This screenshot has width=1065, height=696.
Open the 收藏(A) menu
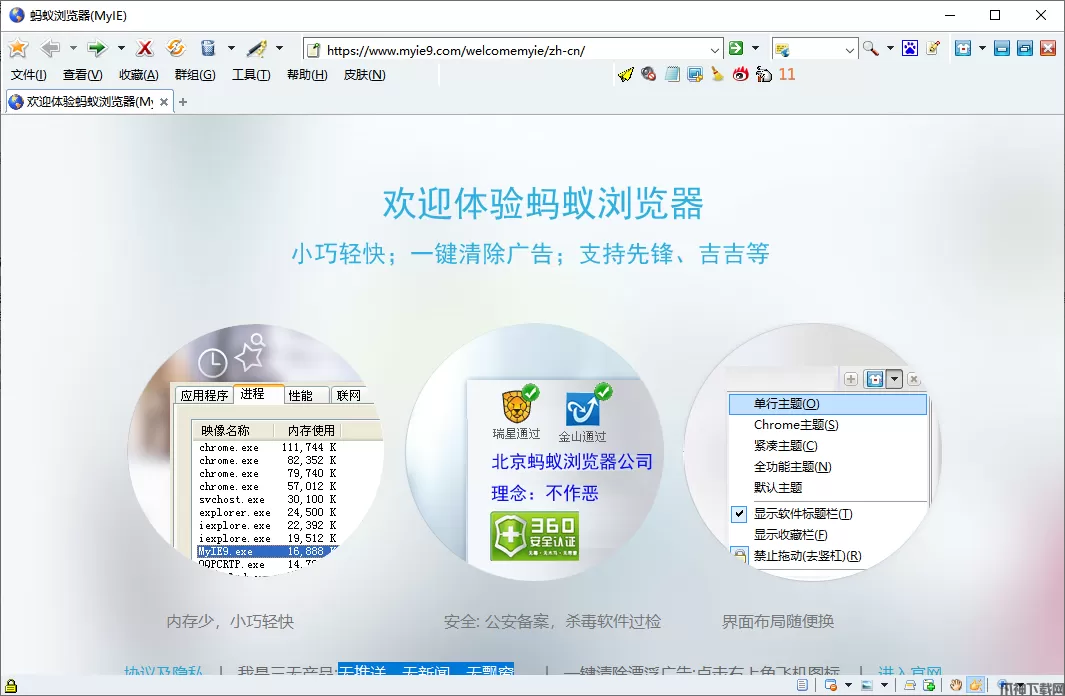click(x=139, y=75)
